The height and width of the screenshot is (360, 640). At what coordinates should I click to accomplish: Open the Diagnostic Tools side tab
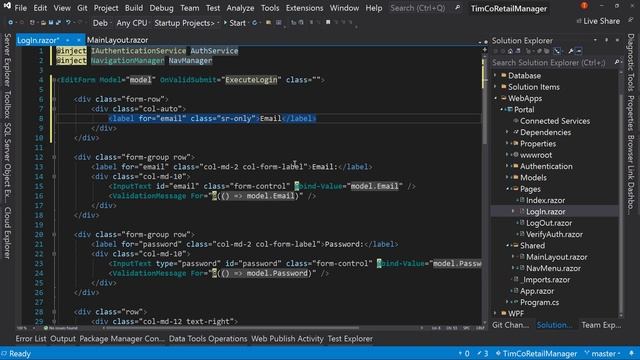[x=631, y=62]
